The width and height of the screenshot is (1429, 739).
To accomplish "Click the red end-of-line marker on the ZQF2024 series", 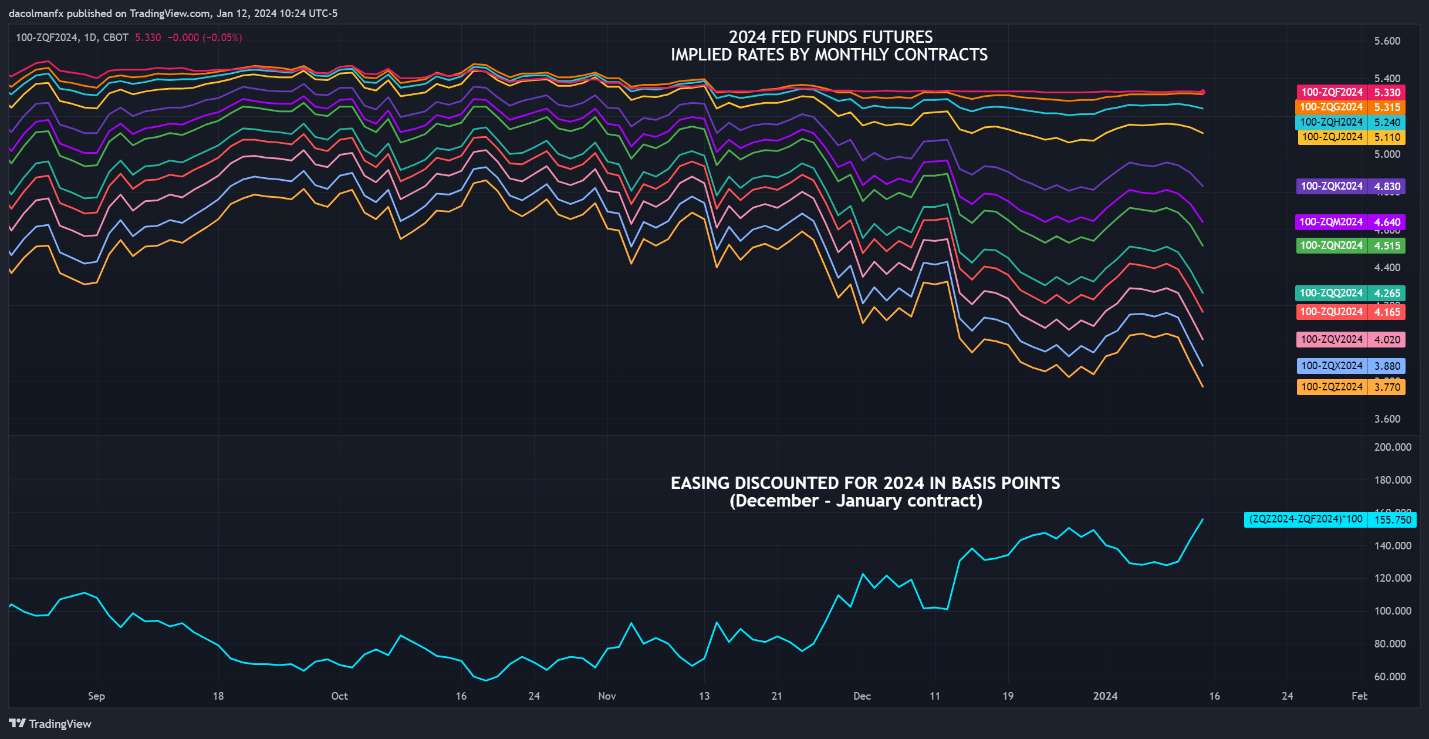I will pyautogui.click(x=1202, y=92).
